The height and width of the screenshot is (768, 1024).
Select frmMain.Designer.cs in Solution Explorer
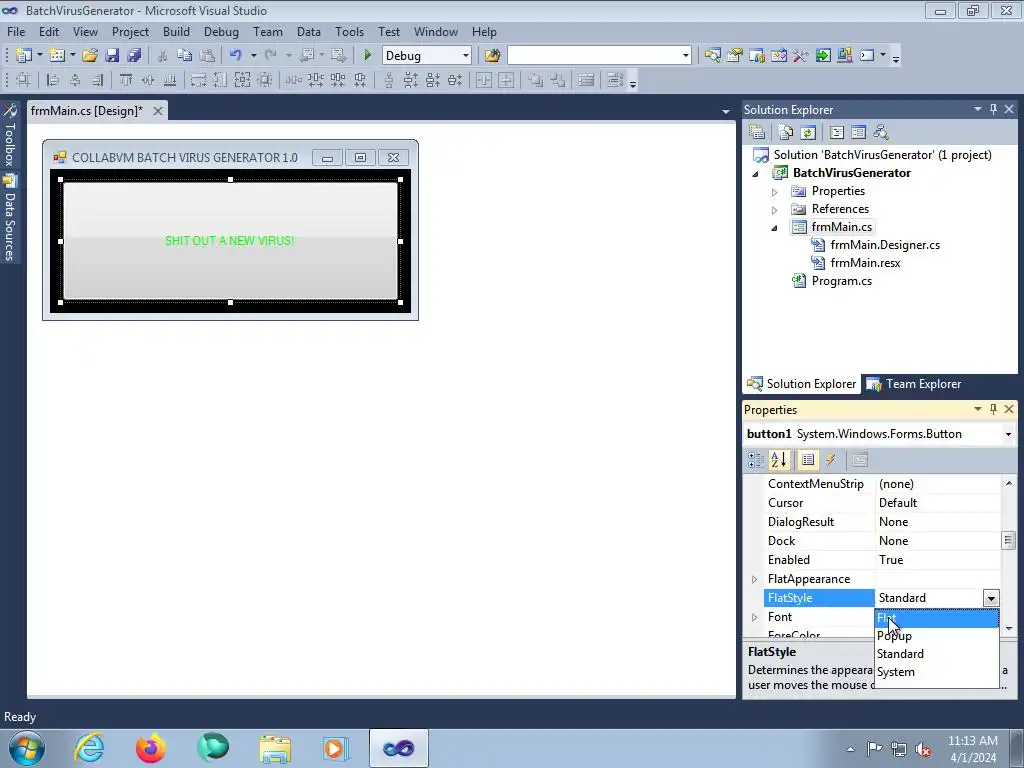[x=885, y=245]
